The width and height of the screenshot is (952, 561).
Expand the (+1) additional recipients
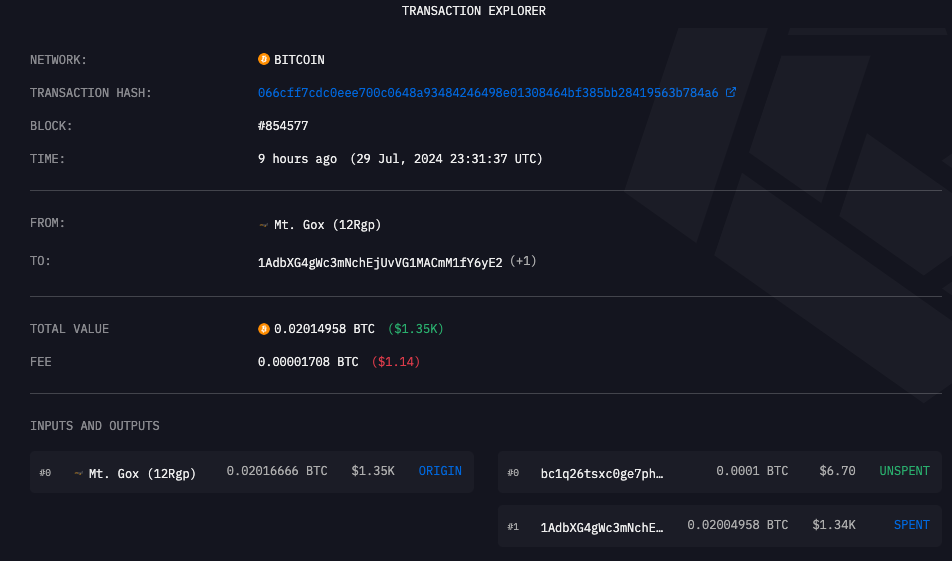coord(523,262)
